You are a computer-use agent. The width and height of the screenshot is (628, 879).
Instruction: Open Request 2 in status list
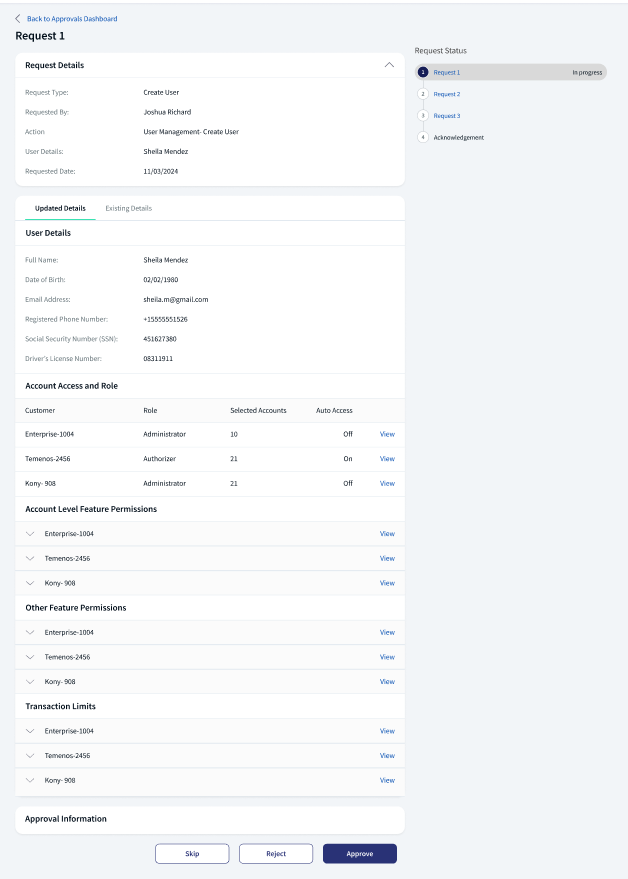point(446,94)
